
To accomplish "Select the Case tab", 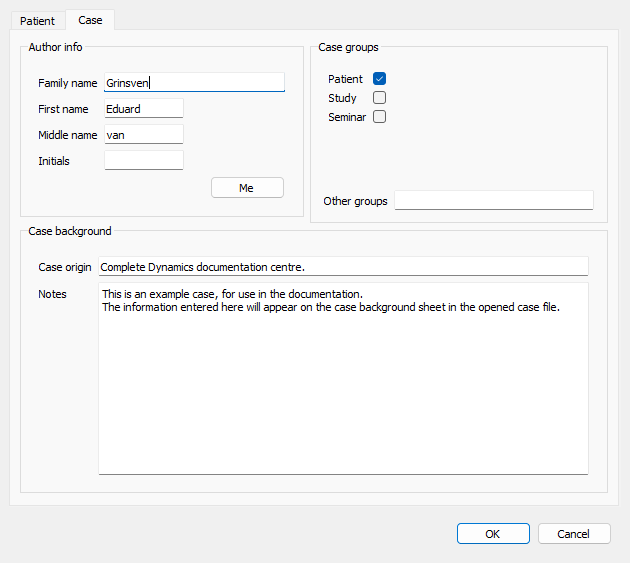I will click(90, 20).
